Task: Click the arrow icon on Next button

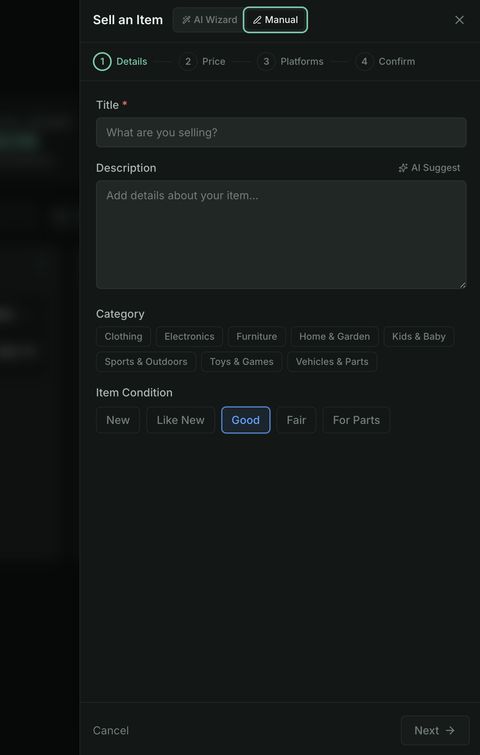Action: click(x=450, y=730)
